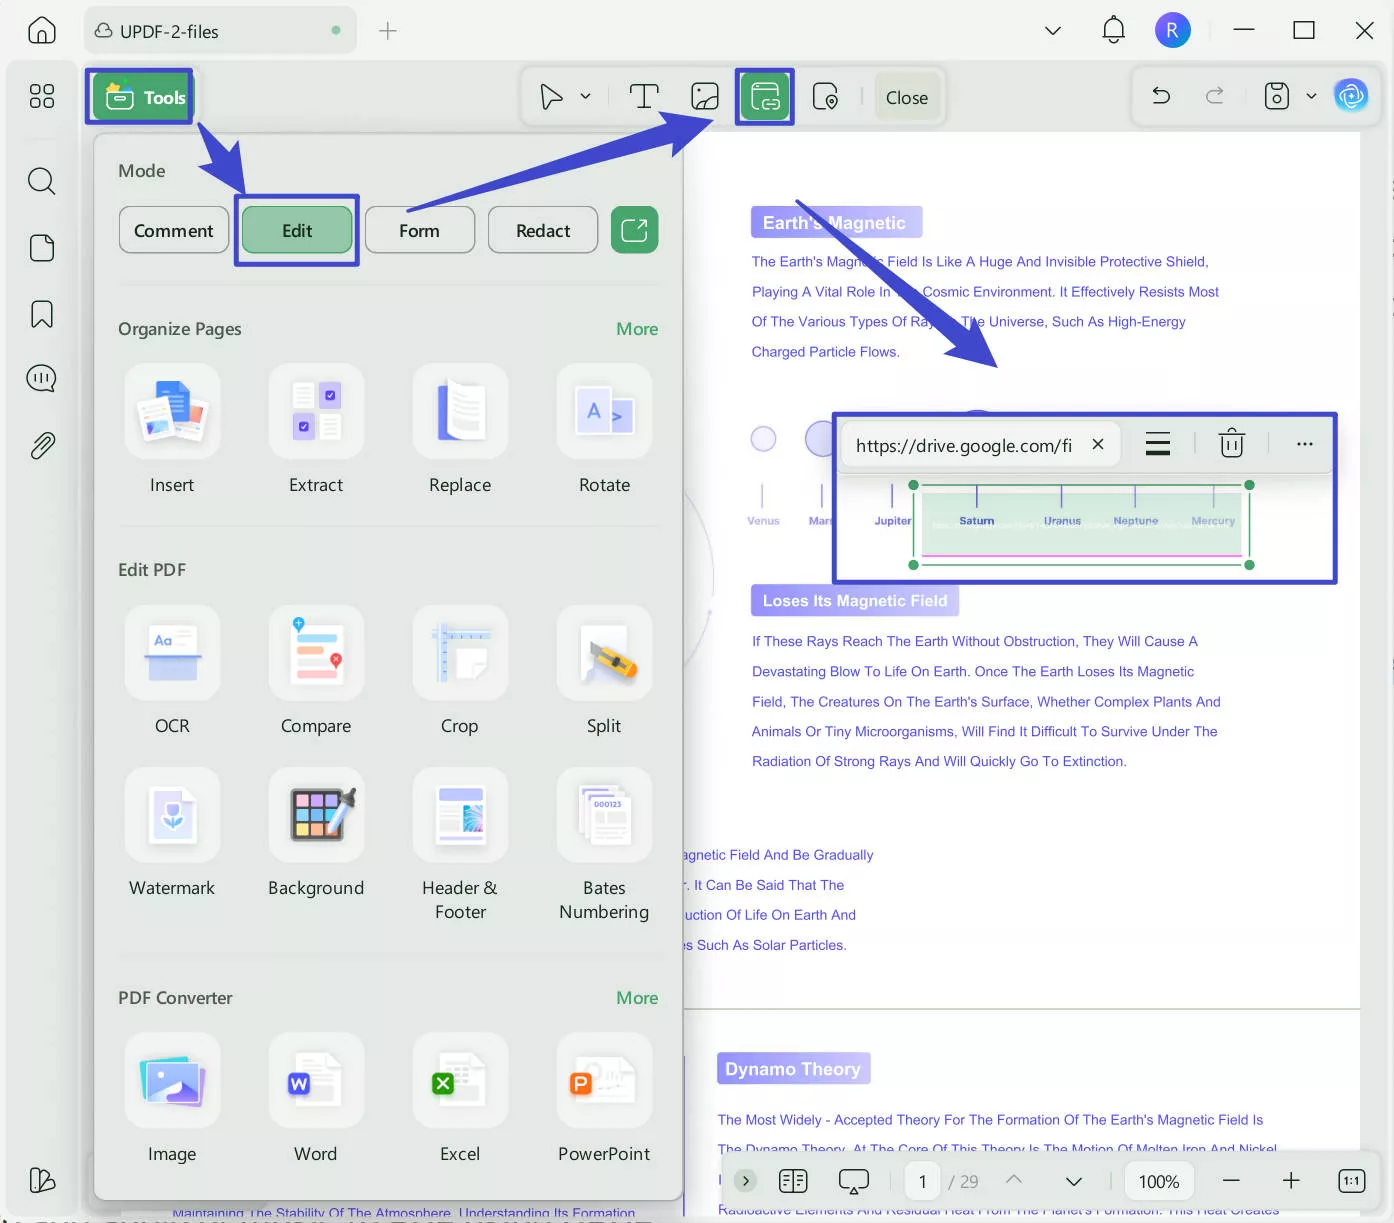
Task: Delete the link using the trash icon
Action: [1231, 443]
